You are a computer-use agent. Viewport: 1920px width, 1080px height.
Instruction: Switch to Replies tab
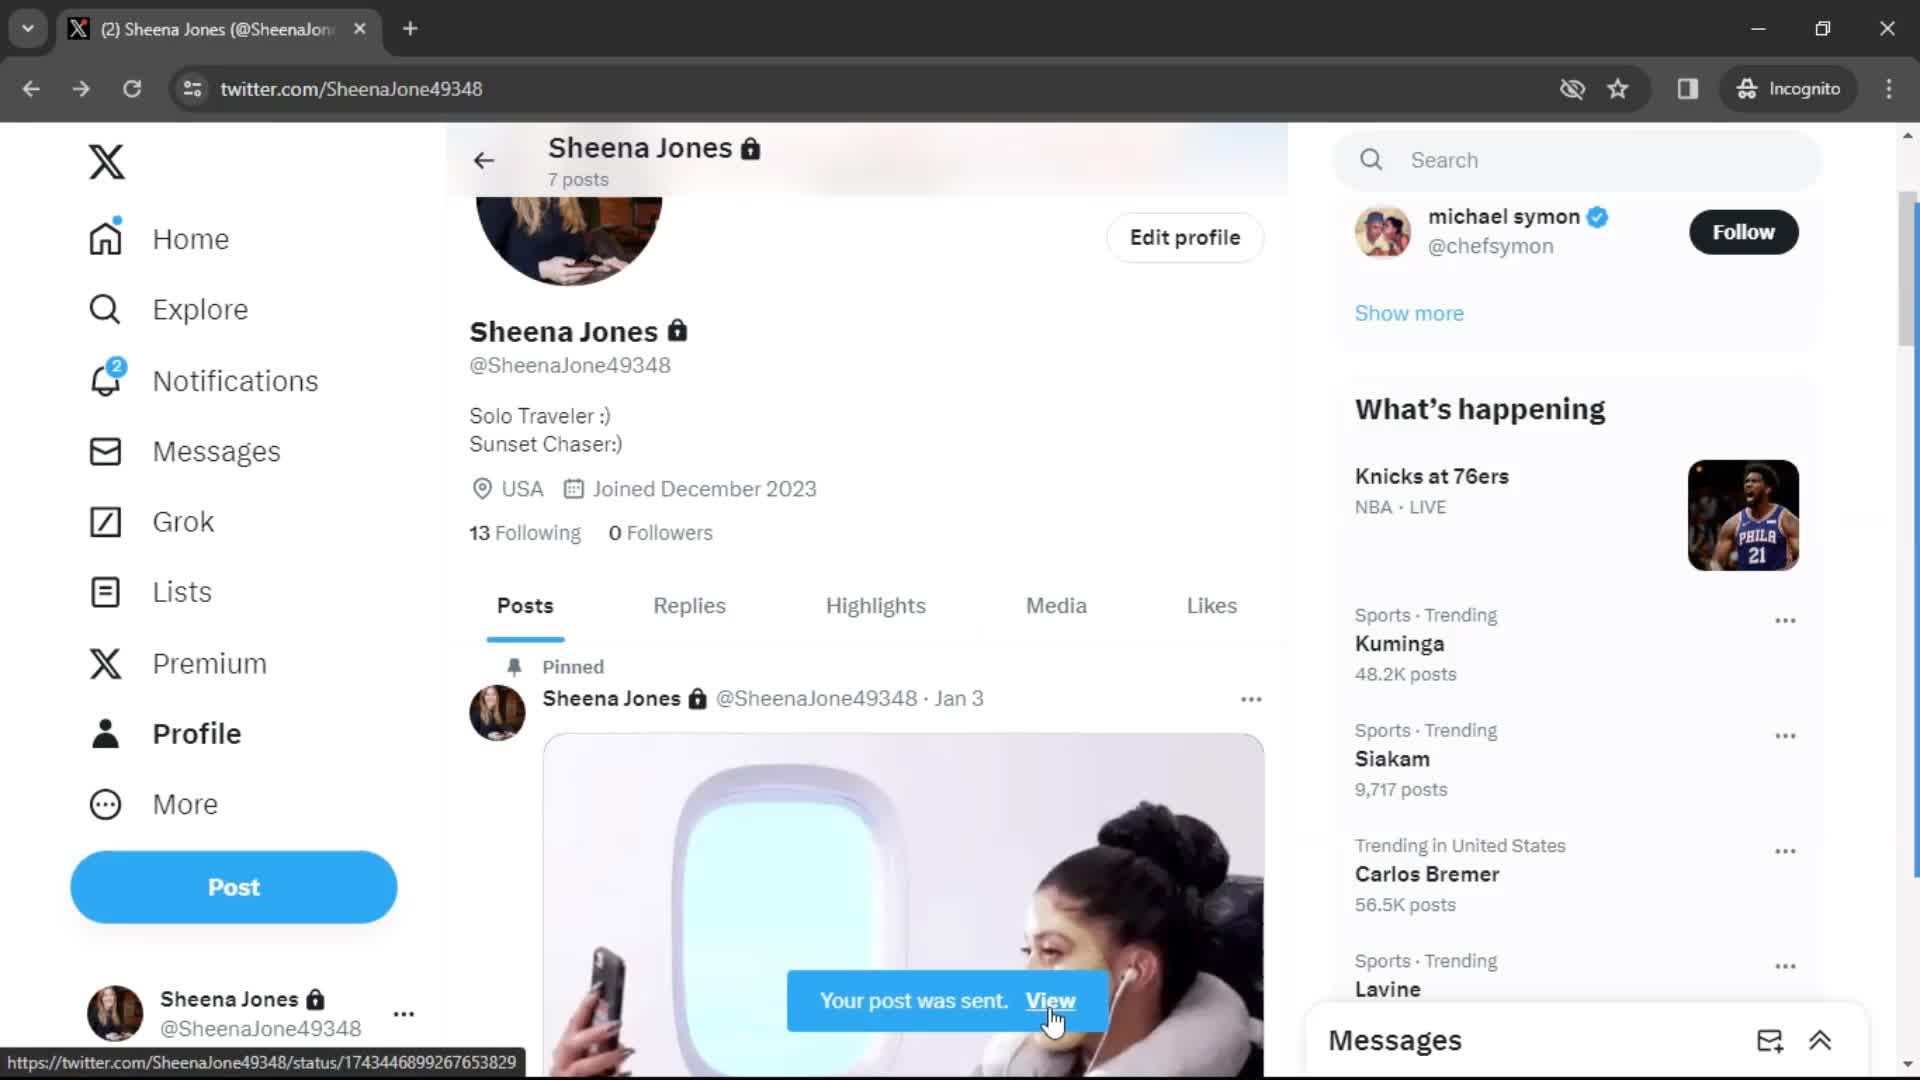tap(690, 605)
